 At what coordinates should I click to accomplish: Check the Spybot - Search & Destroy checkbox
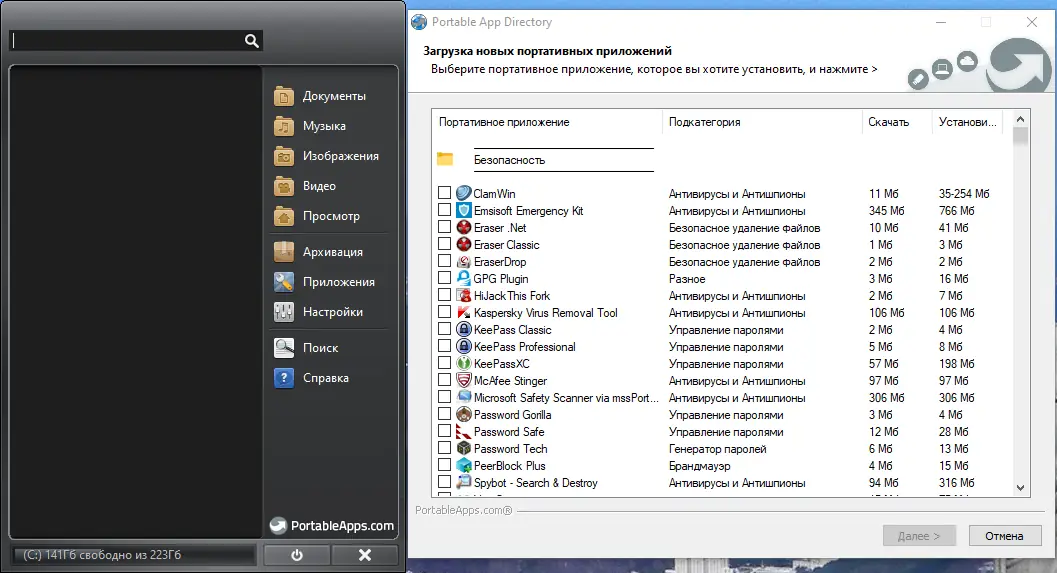444,482
